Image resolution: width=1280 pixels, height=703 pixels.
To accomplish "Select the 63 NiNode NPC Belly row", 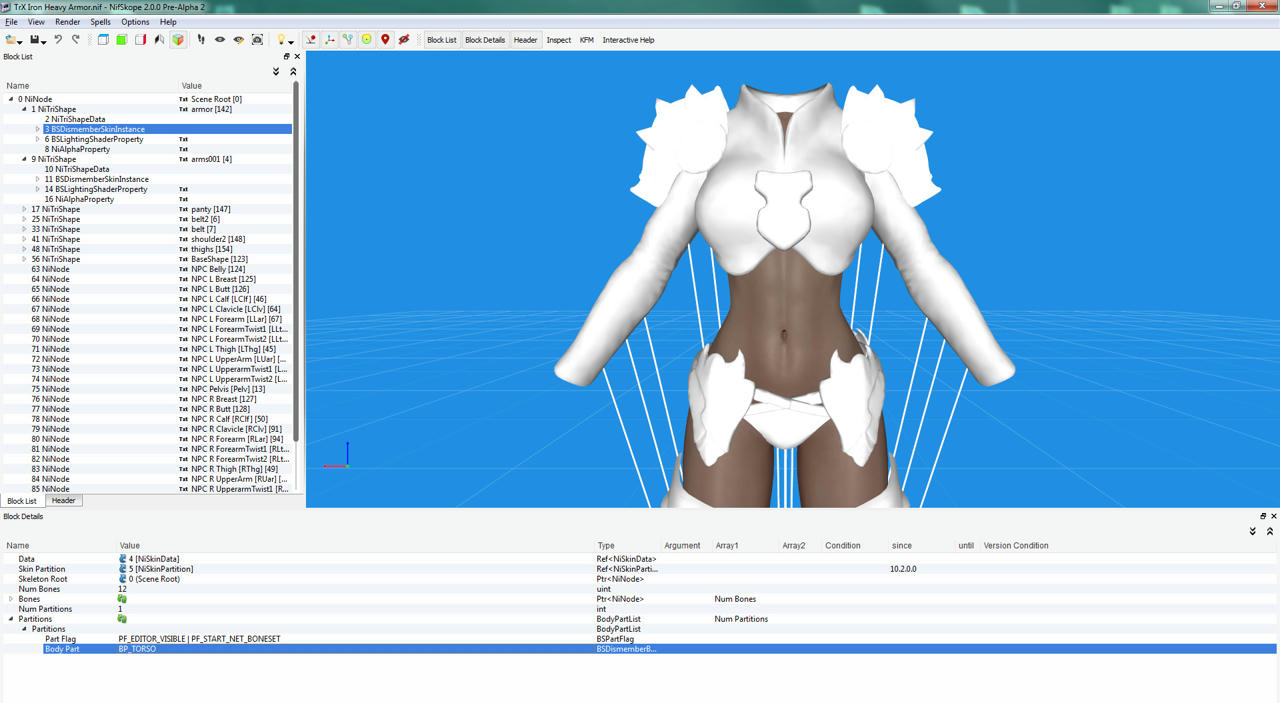I will tap(148, 269).
